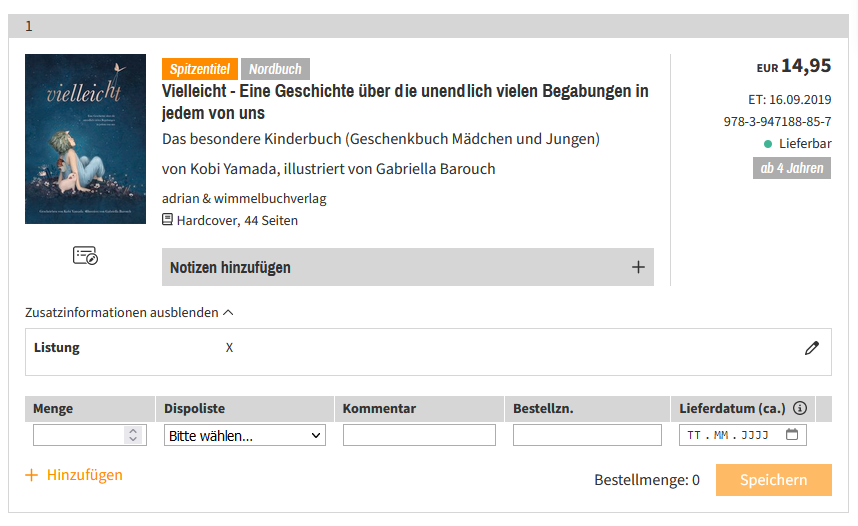Viewport: 858px width, 526px height.
Task: Expand the Notizen hinzufügen panel
Action: click(408, 267)
